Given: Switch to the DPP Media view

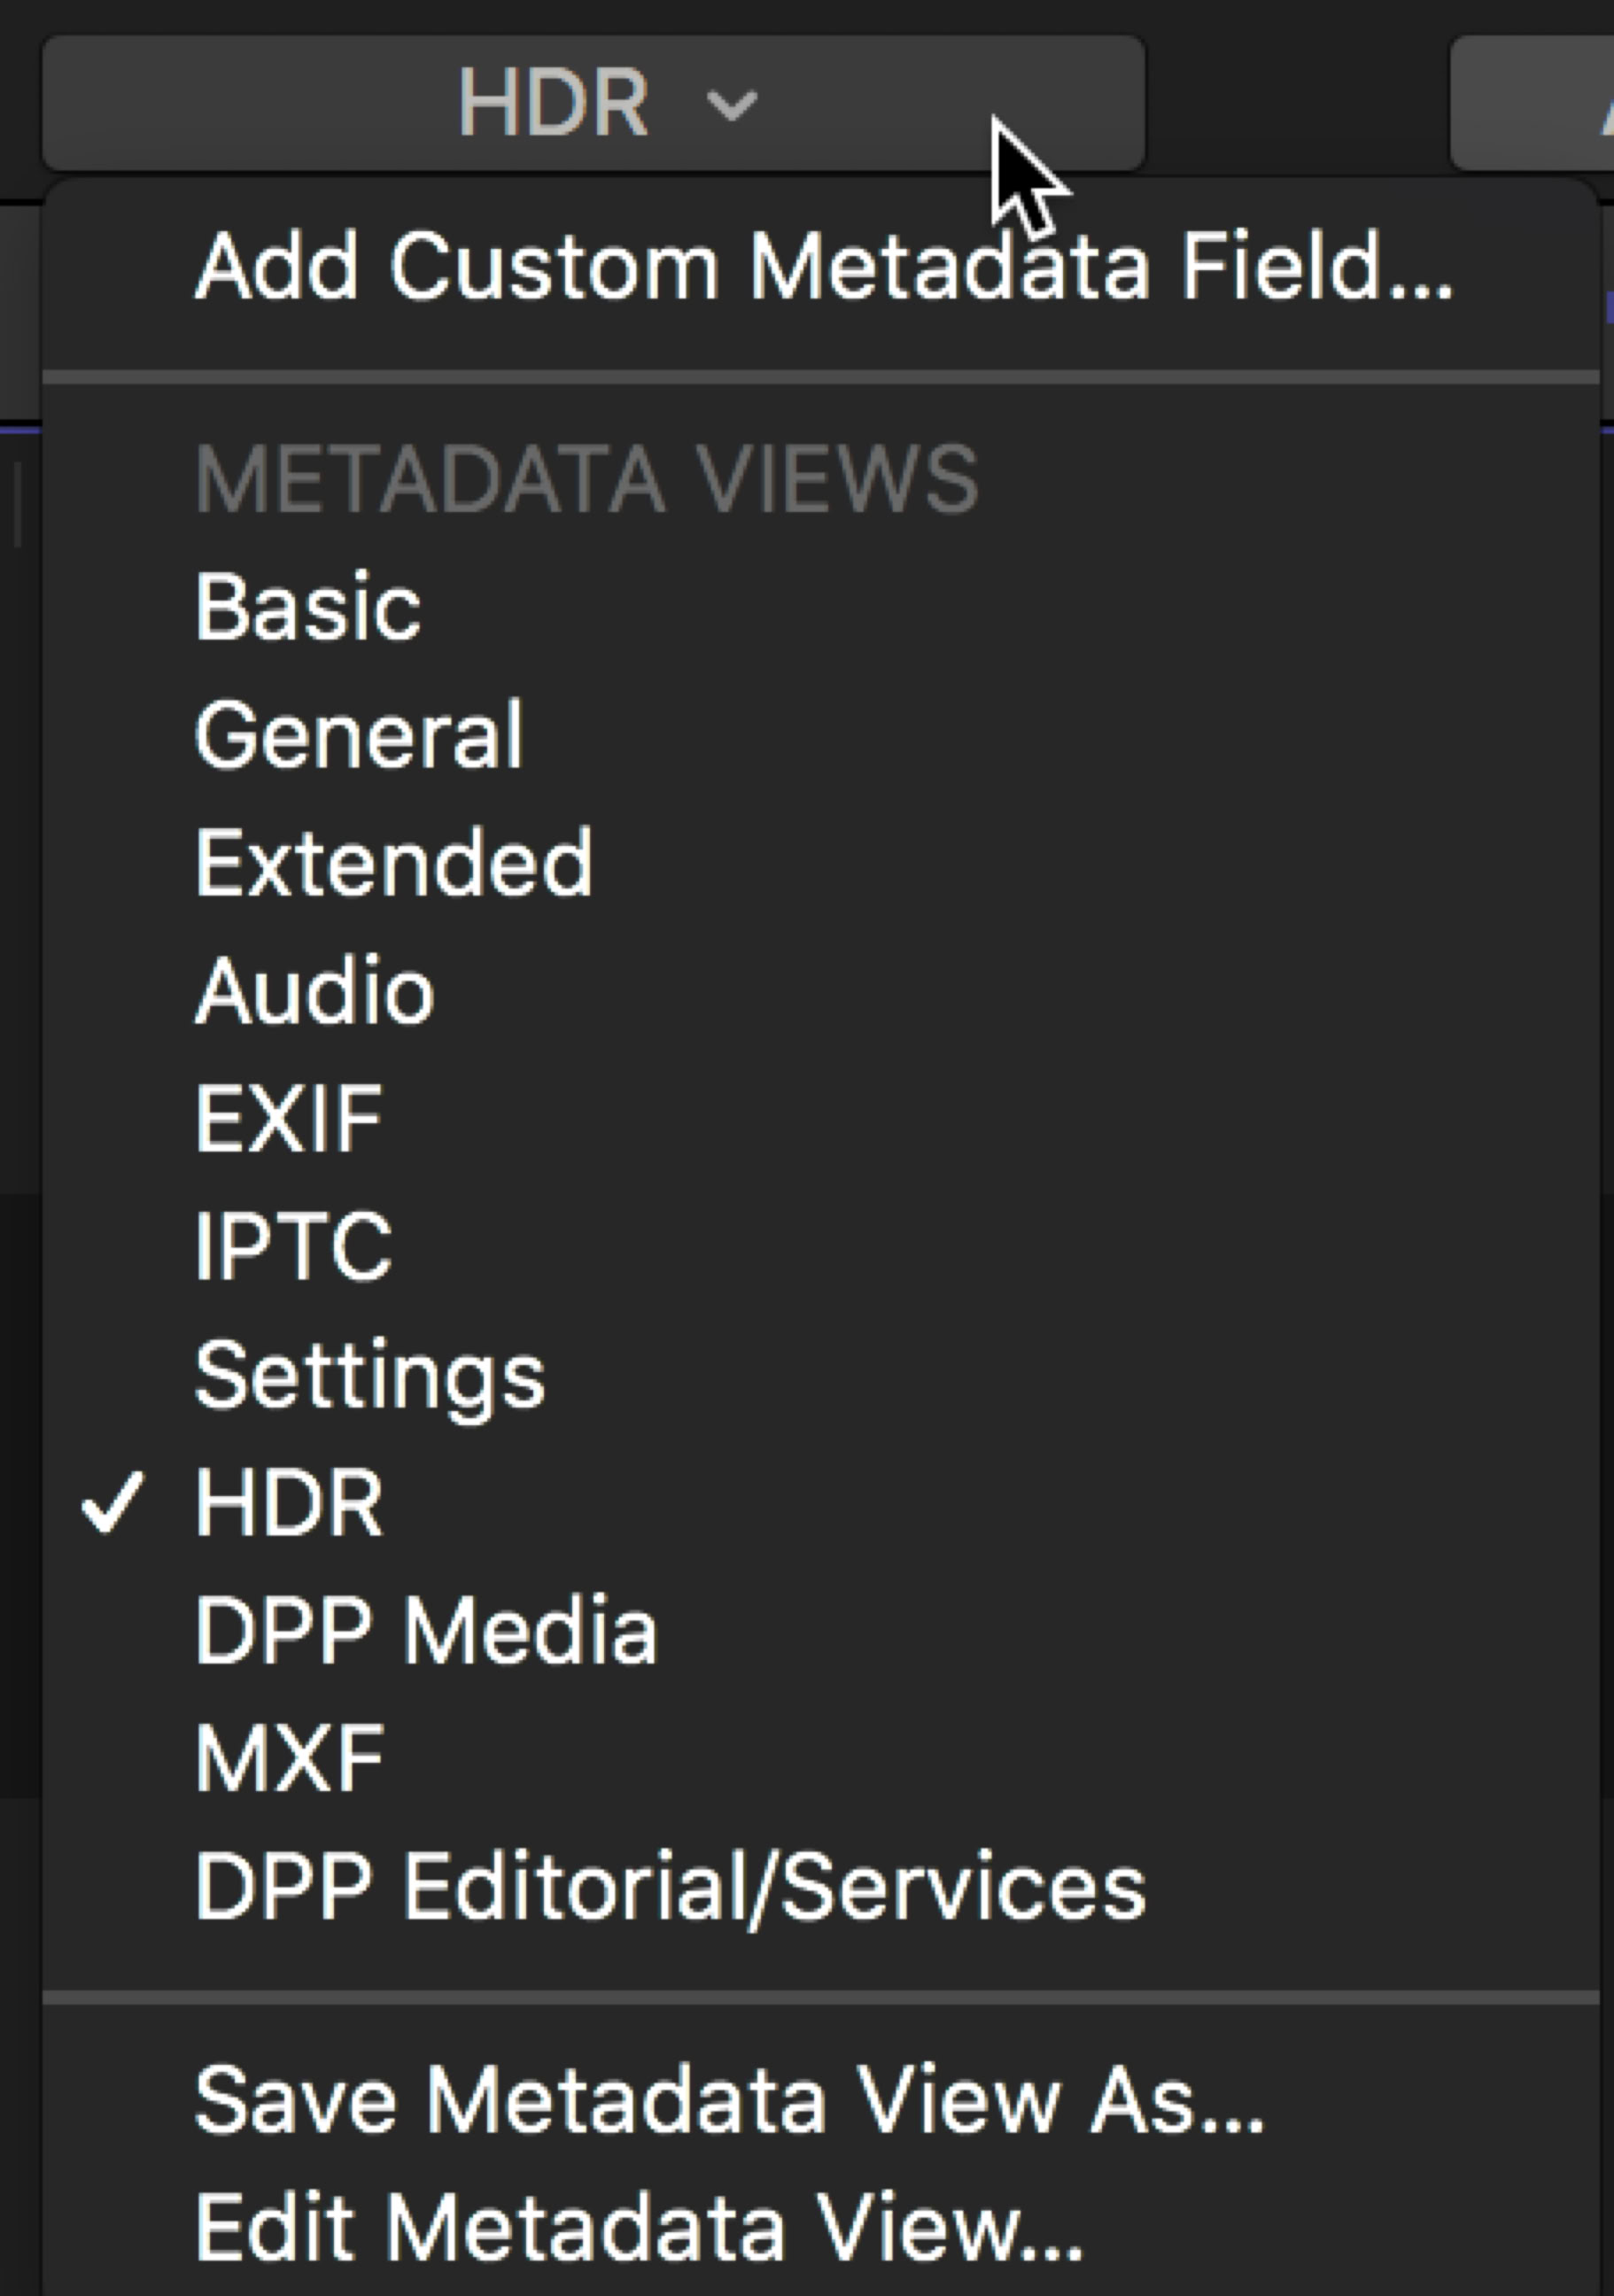Looking at the screenshot, I should 426,1631.
